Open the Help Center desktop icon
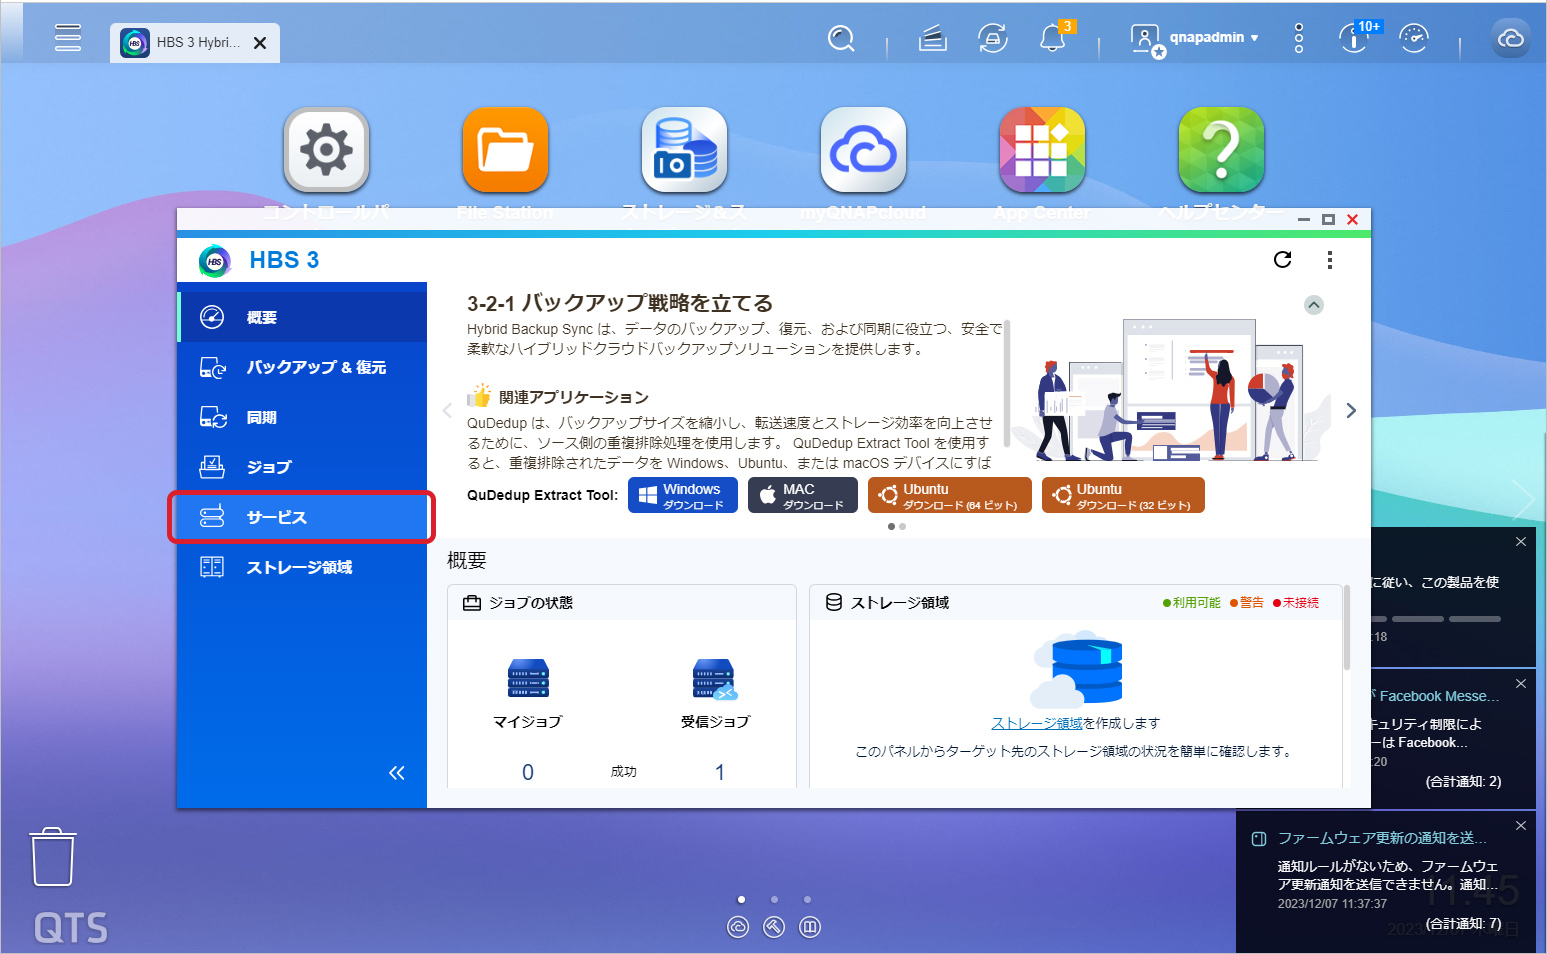The image size is (1547, 954). [1221, 150]
